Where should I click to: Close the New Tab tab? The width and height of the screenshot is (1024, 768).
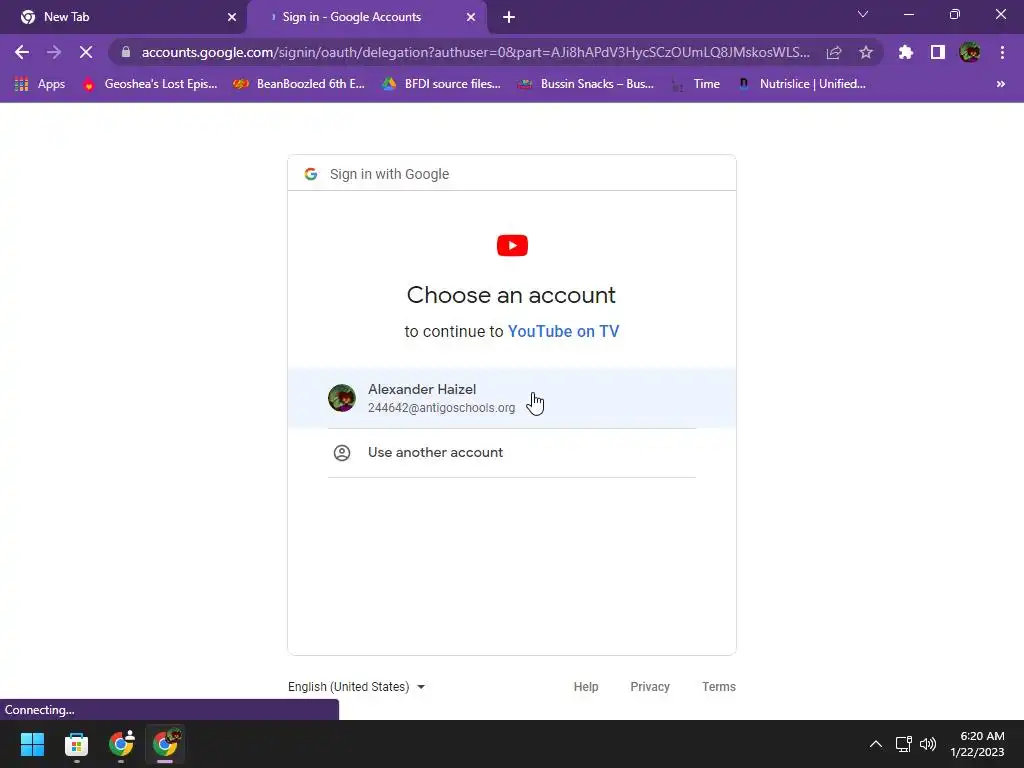pyautogui.click(x=232, y=17)
